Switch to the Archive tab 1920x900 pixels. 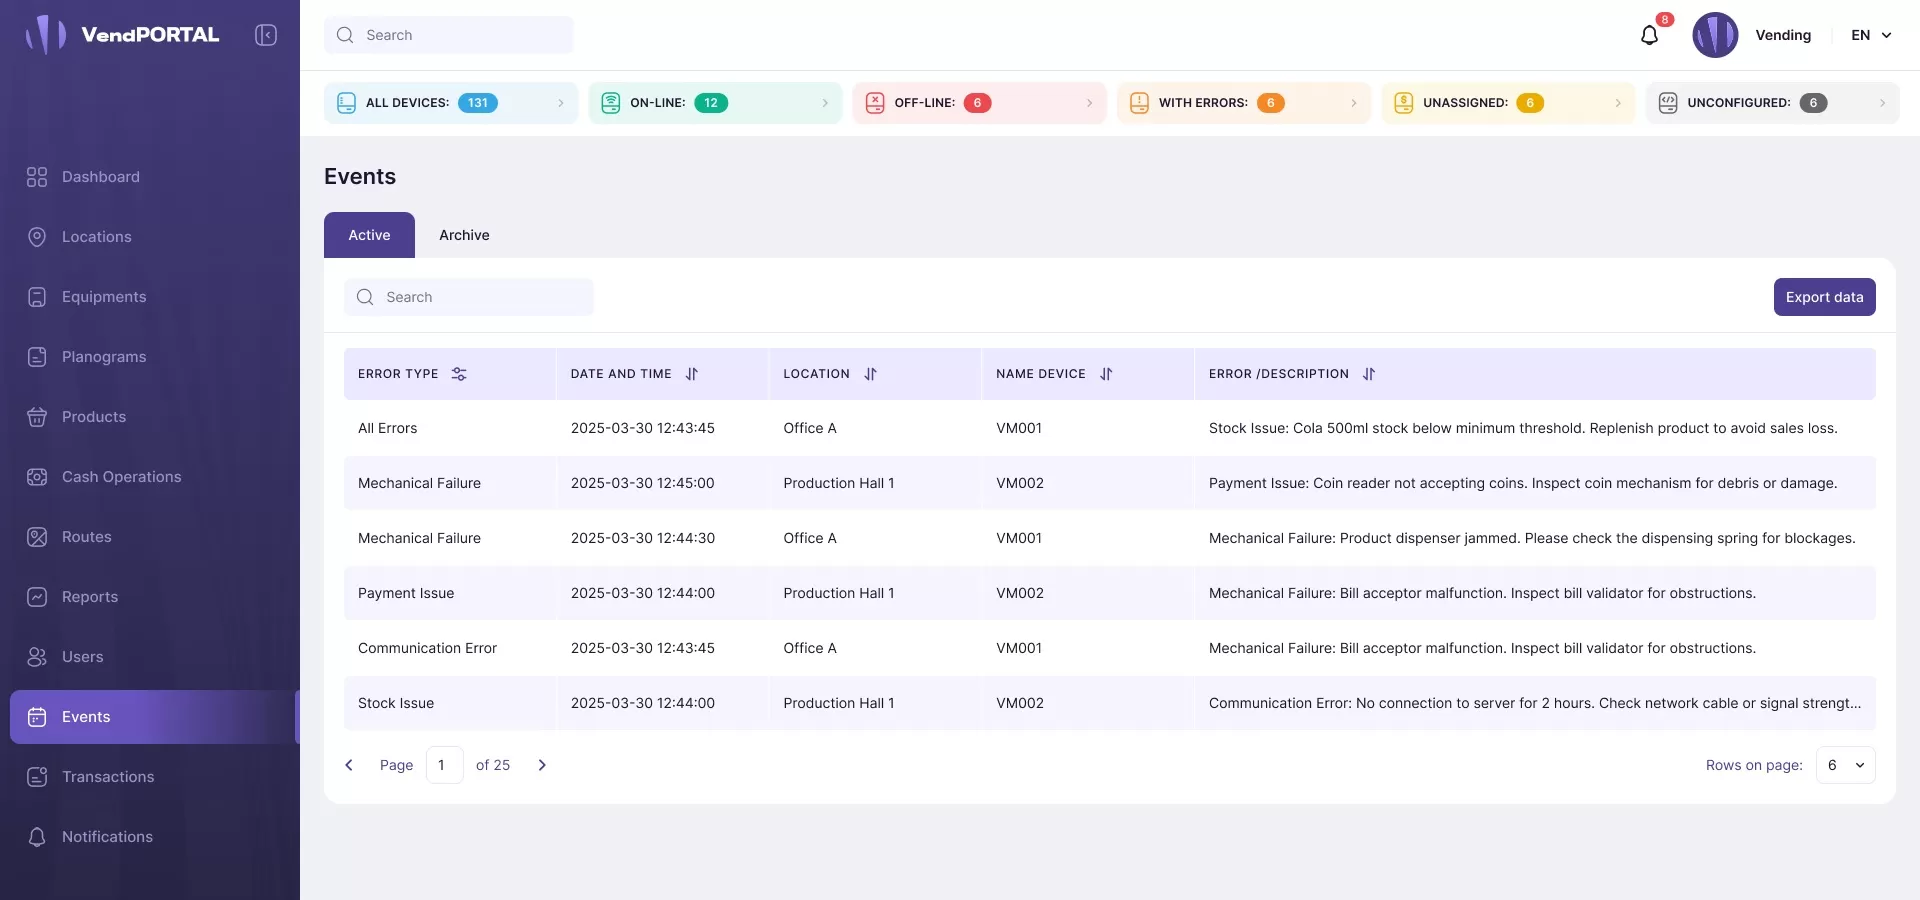click(x=464, y=235)
